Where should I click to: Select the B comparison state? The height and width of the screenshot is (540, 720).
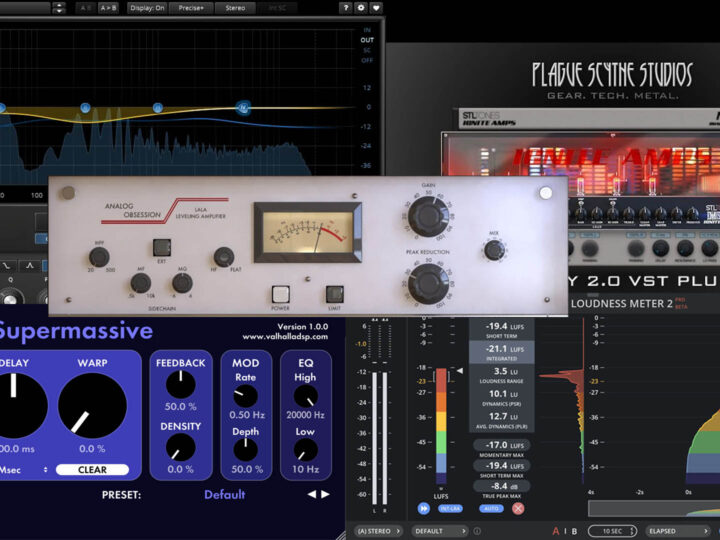(574, 531)
